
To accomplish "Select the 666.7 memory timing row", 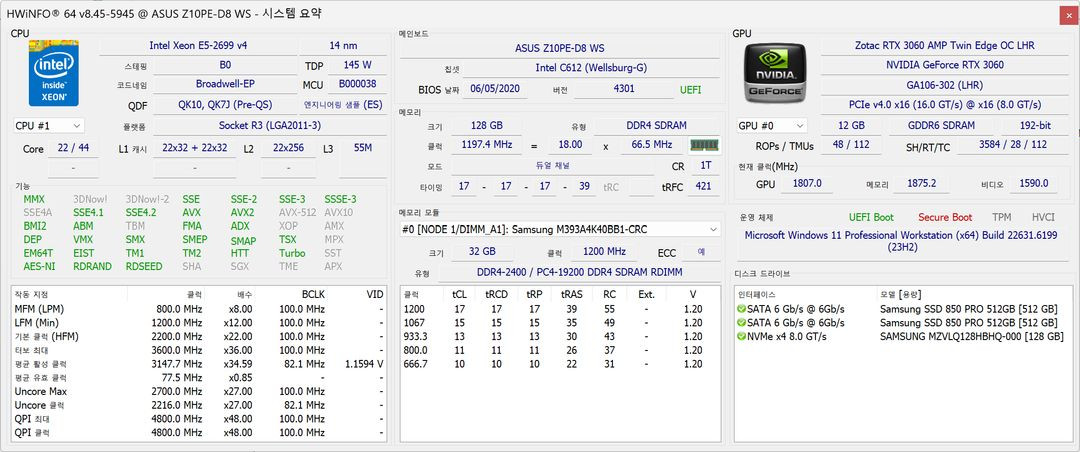I will pos(560,364).
